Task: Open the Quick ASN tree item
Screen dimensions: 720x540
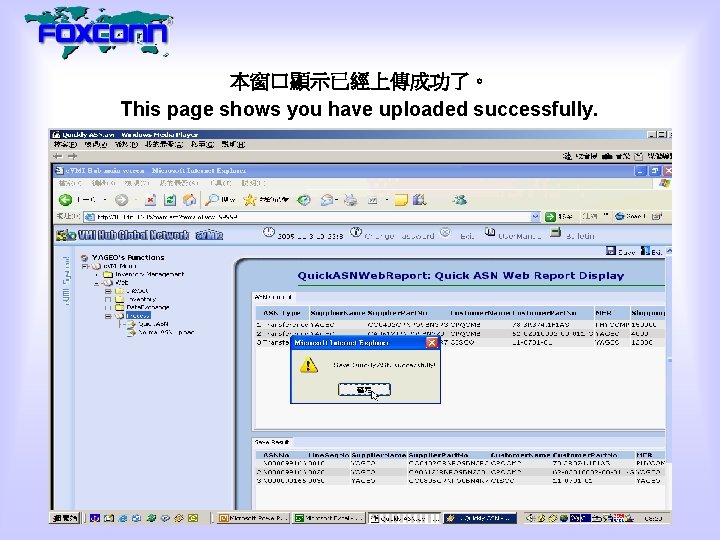Action: tap(153, 324)
